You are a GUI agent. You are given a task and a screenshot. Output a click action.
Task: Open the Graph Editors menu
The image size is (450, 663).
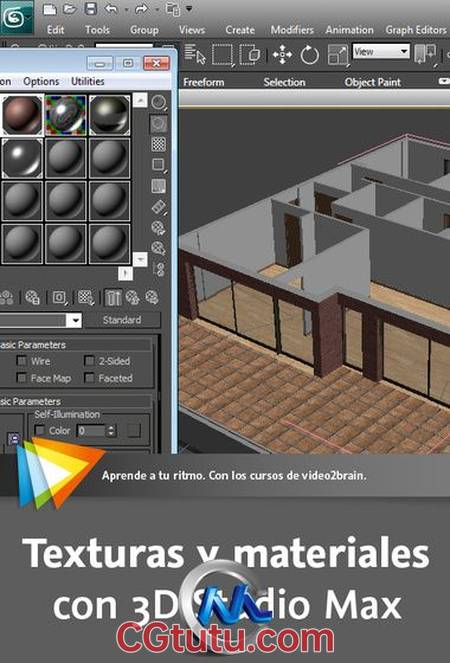(x=416, y=30)
